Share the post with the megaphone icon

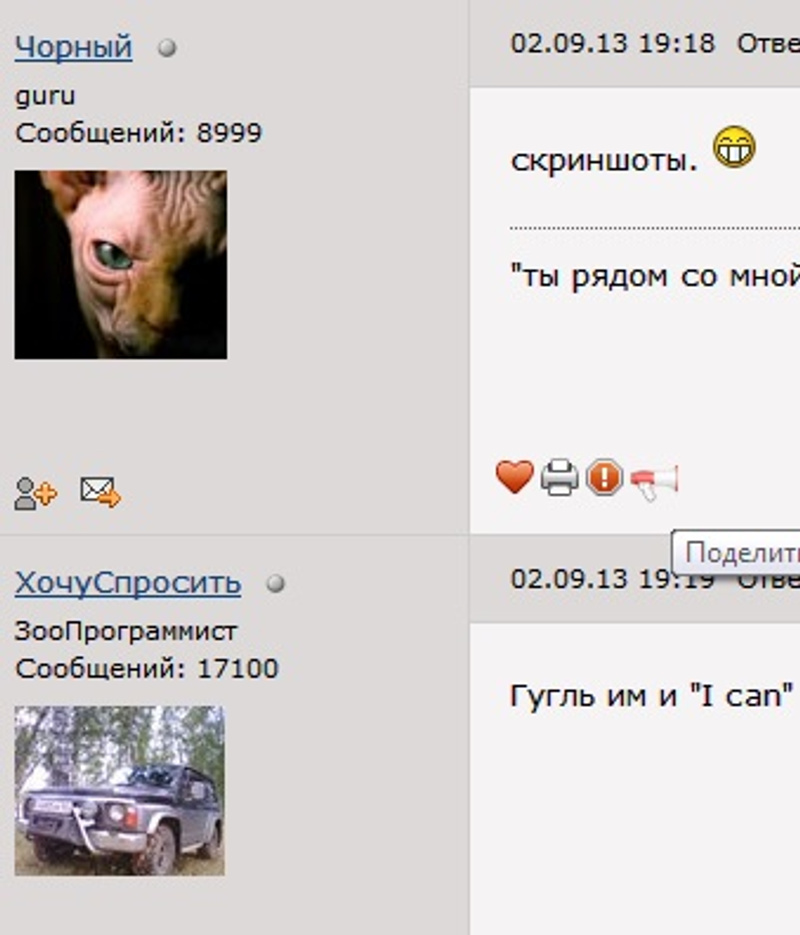[654, 481]
